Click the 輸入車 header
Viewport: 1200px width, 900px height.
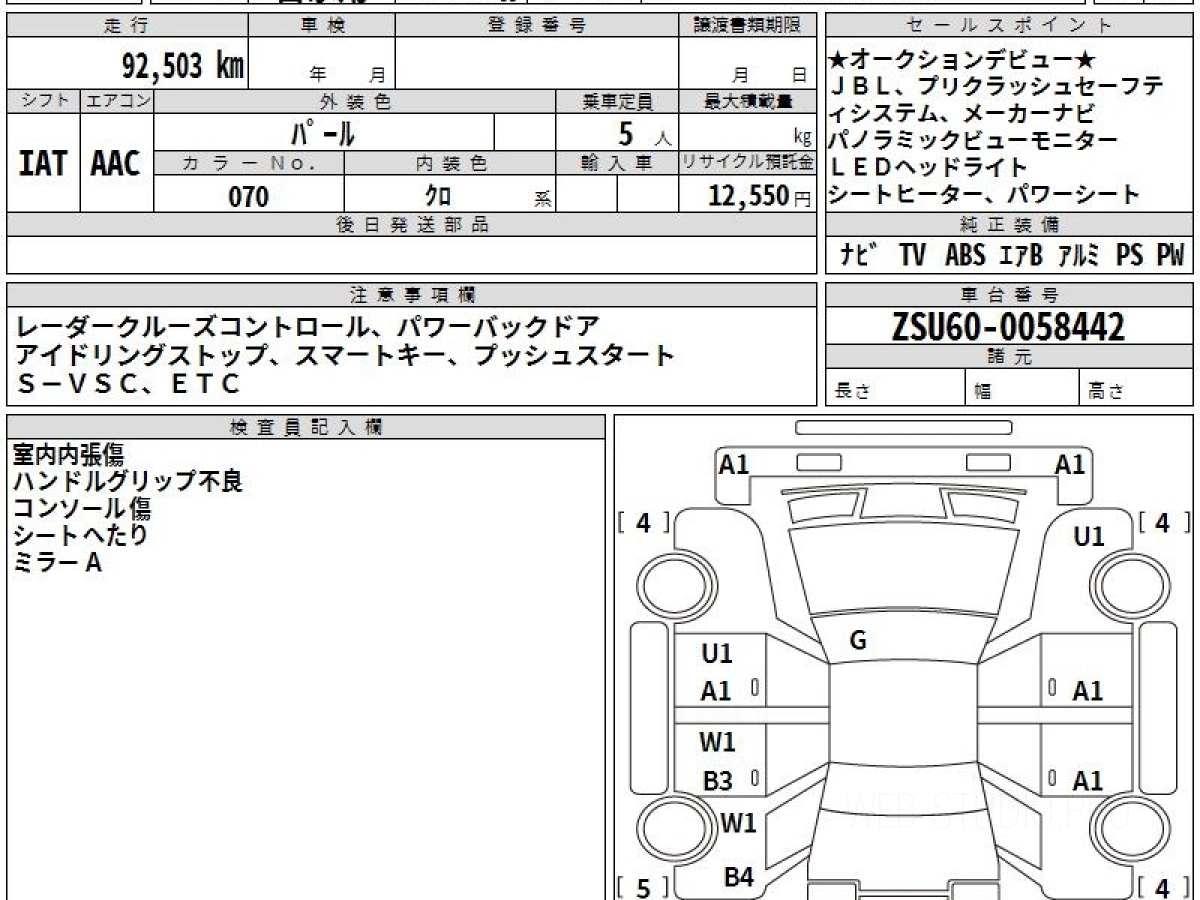[x=617, y=163]
